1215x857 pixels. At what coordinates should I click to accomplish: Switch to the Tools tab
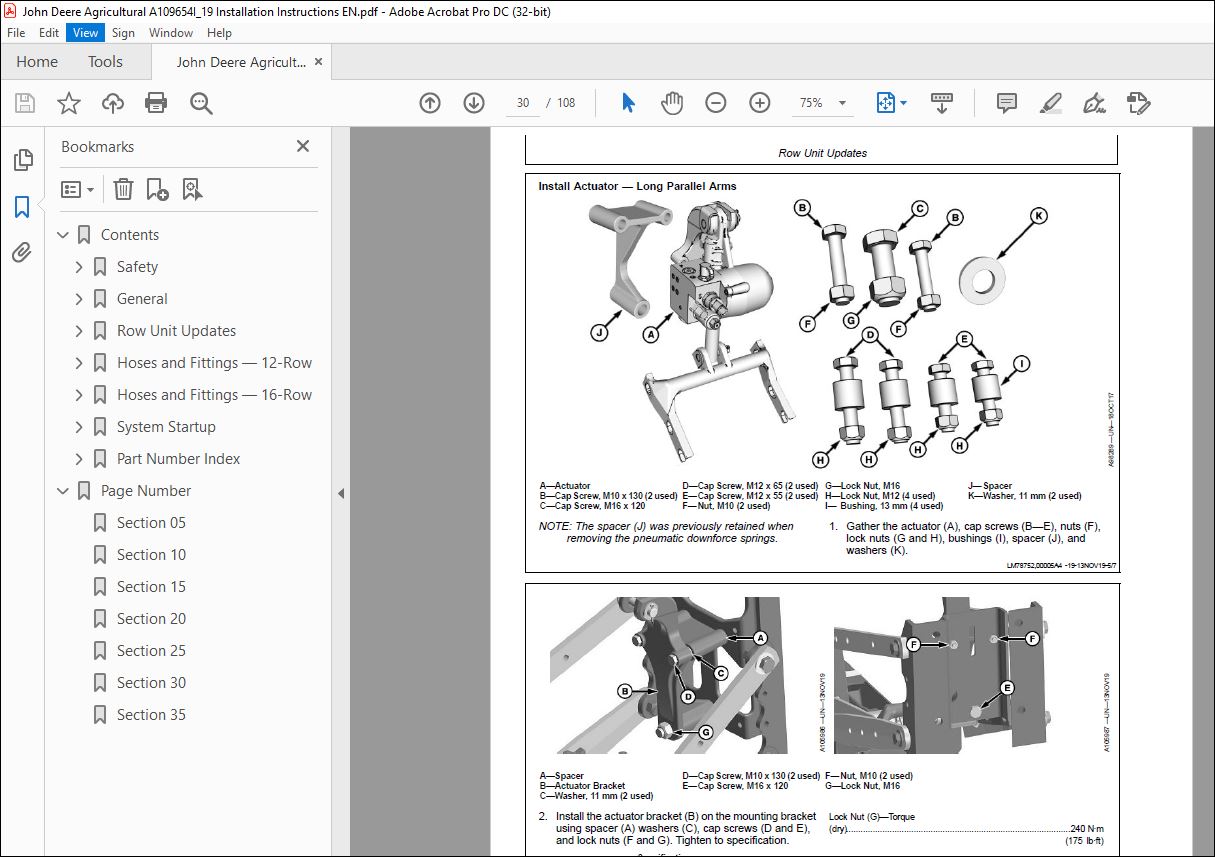(105, 62)
